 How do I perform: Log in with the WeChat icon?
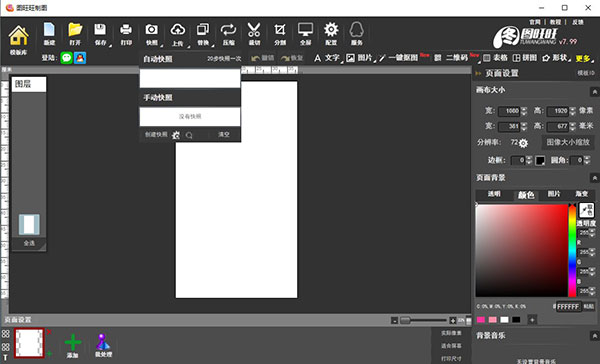pos(67,58)
